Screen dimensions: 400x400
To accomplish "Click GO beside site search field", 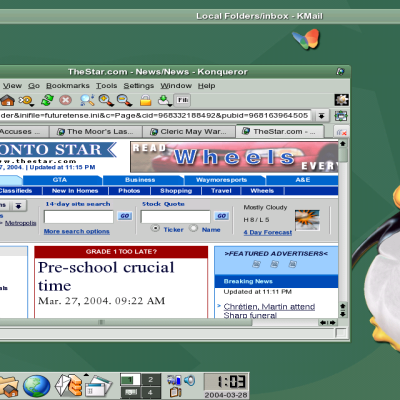I will point(125,216).
